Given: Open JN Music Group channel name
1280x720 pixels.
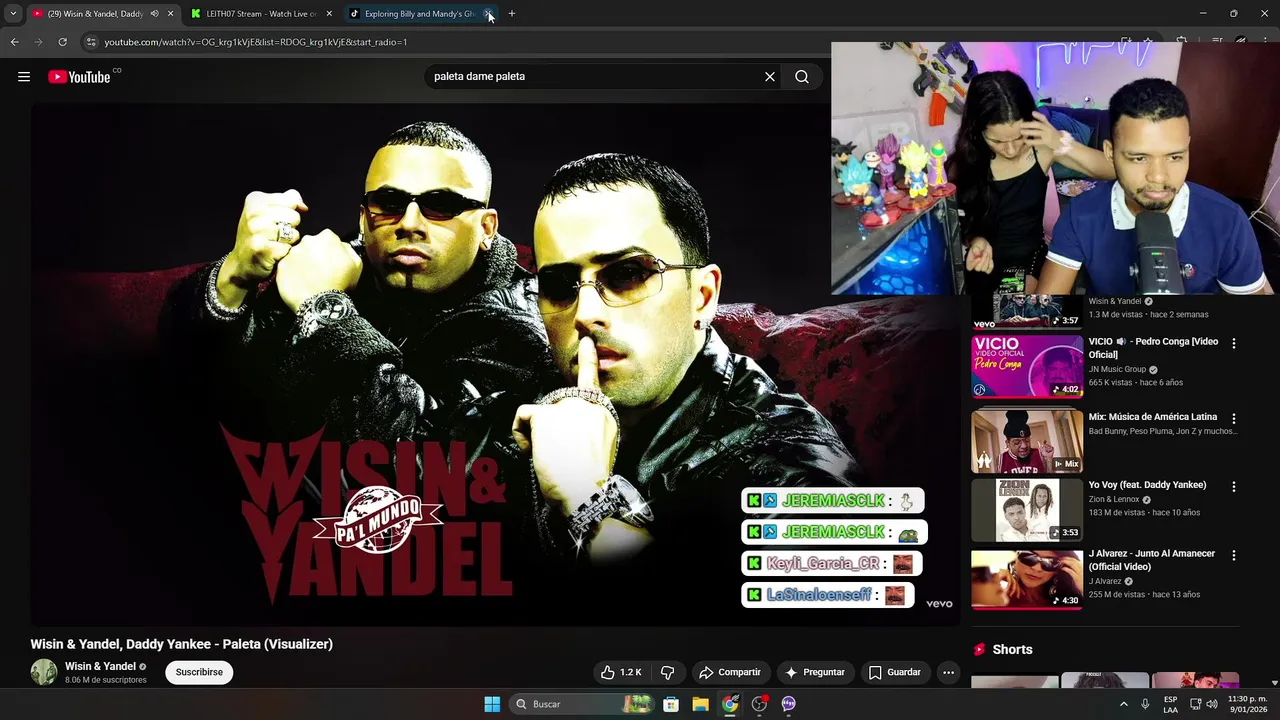Looking at the screenshot, I should tap(1117, 370).
